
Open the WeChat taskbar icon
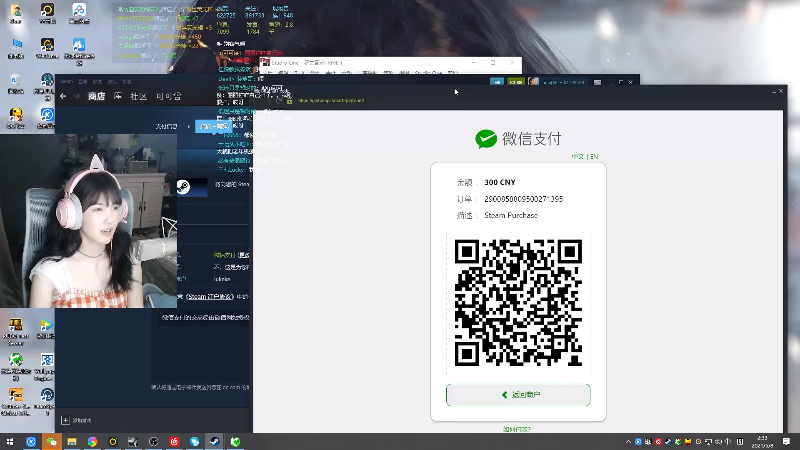[52, 441]
